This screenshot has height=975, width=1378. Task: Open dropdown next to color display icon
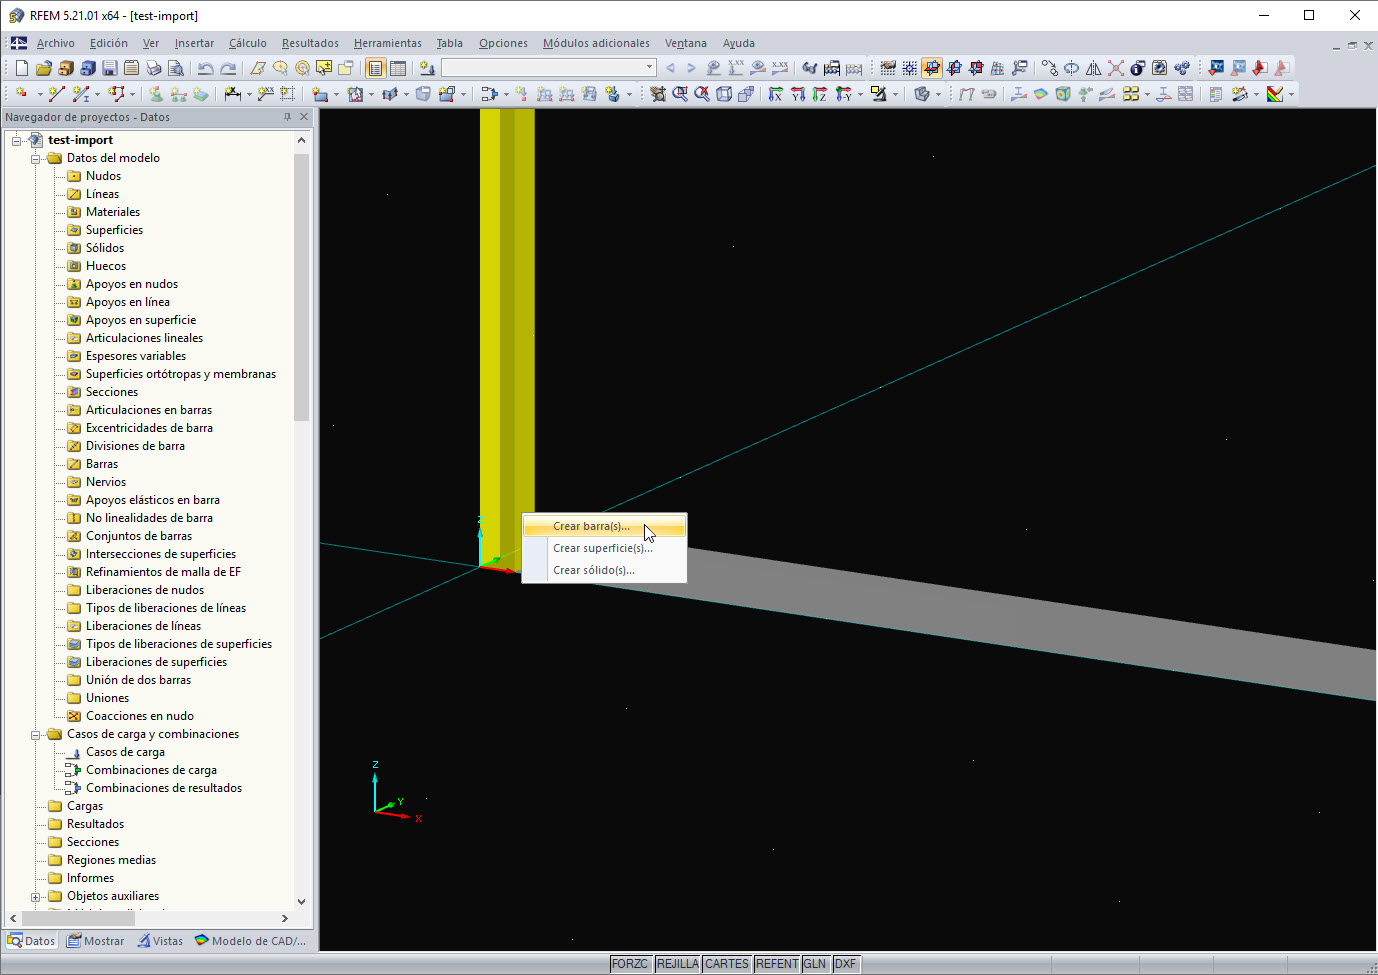tap(1291, 94)
